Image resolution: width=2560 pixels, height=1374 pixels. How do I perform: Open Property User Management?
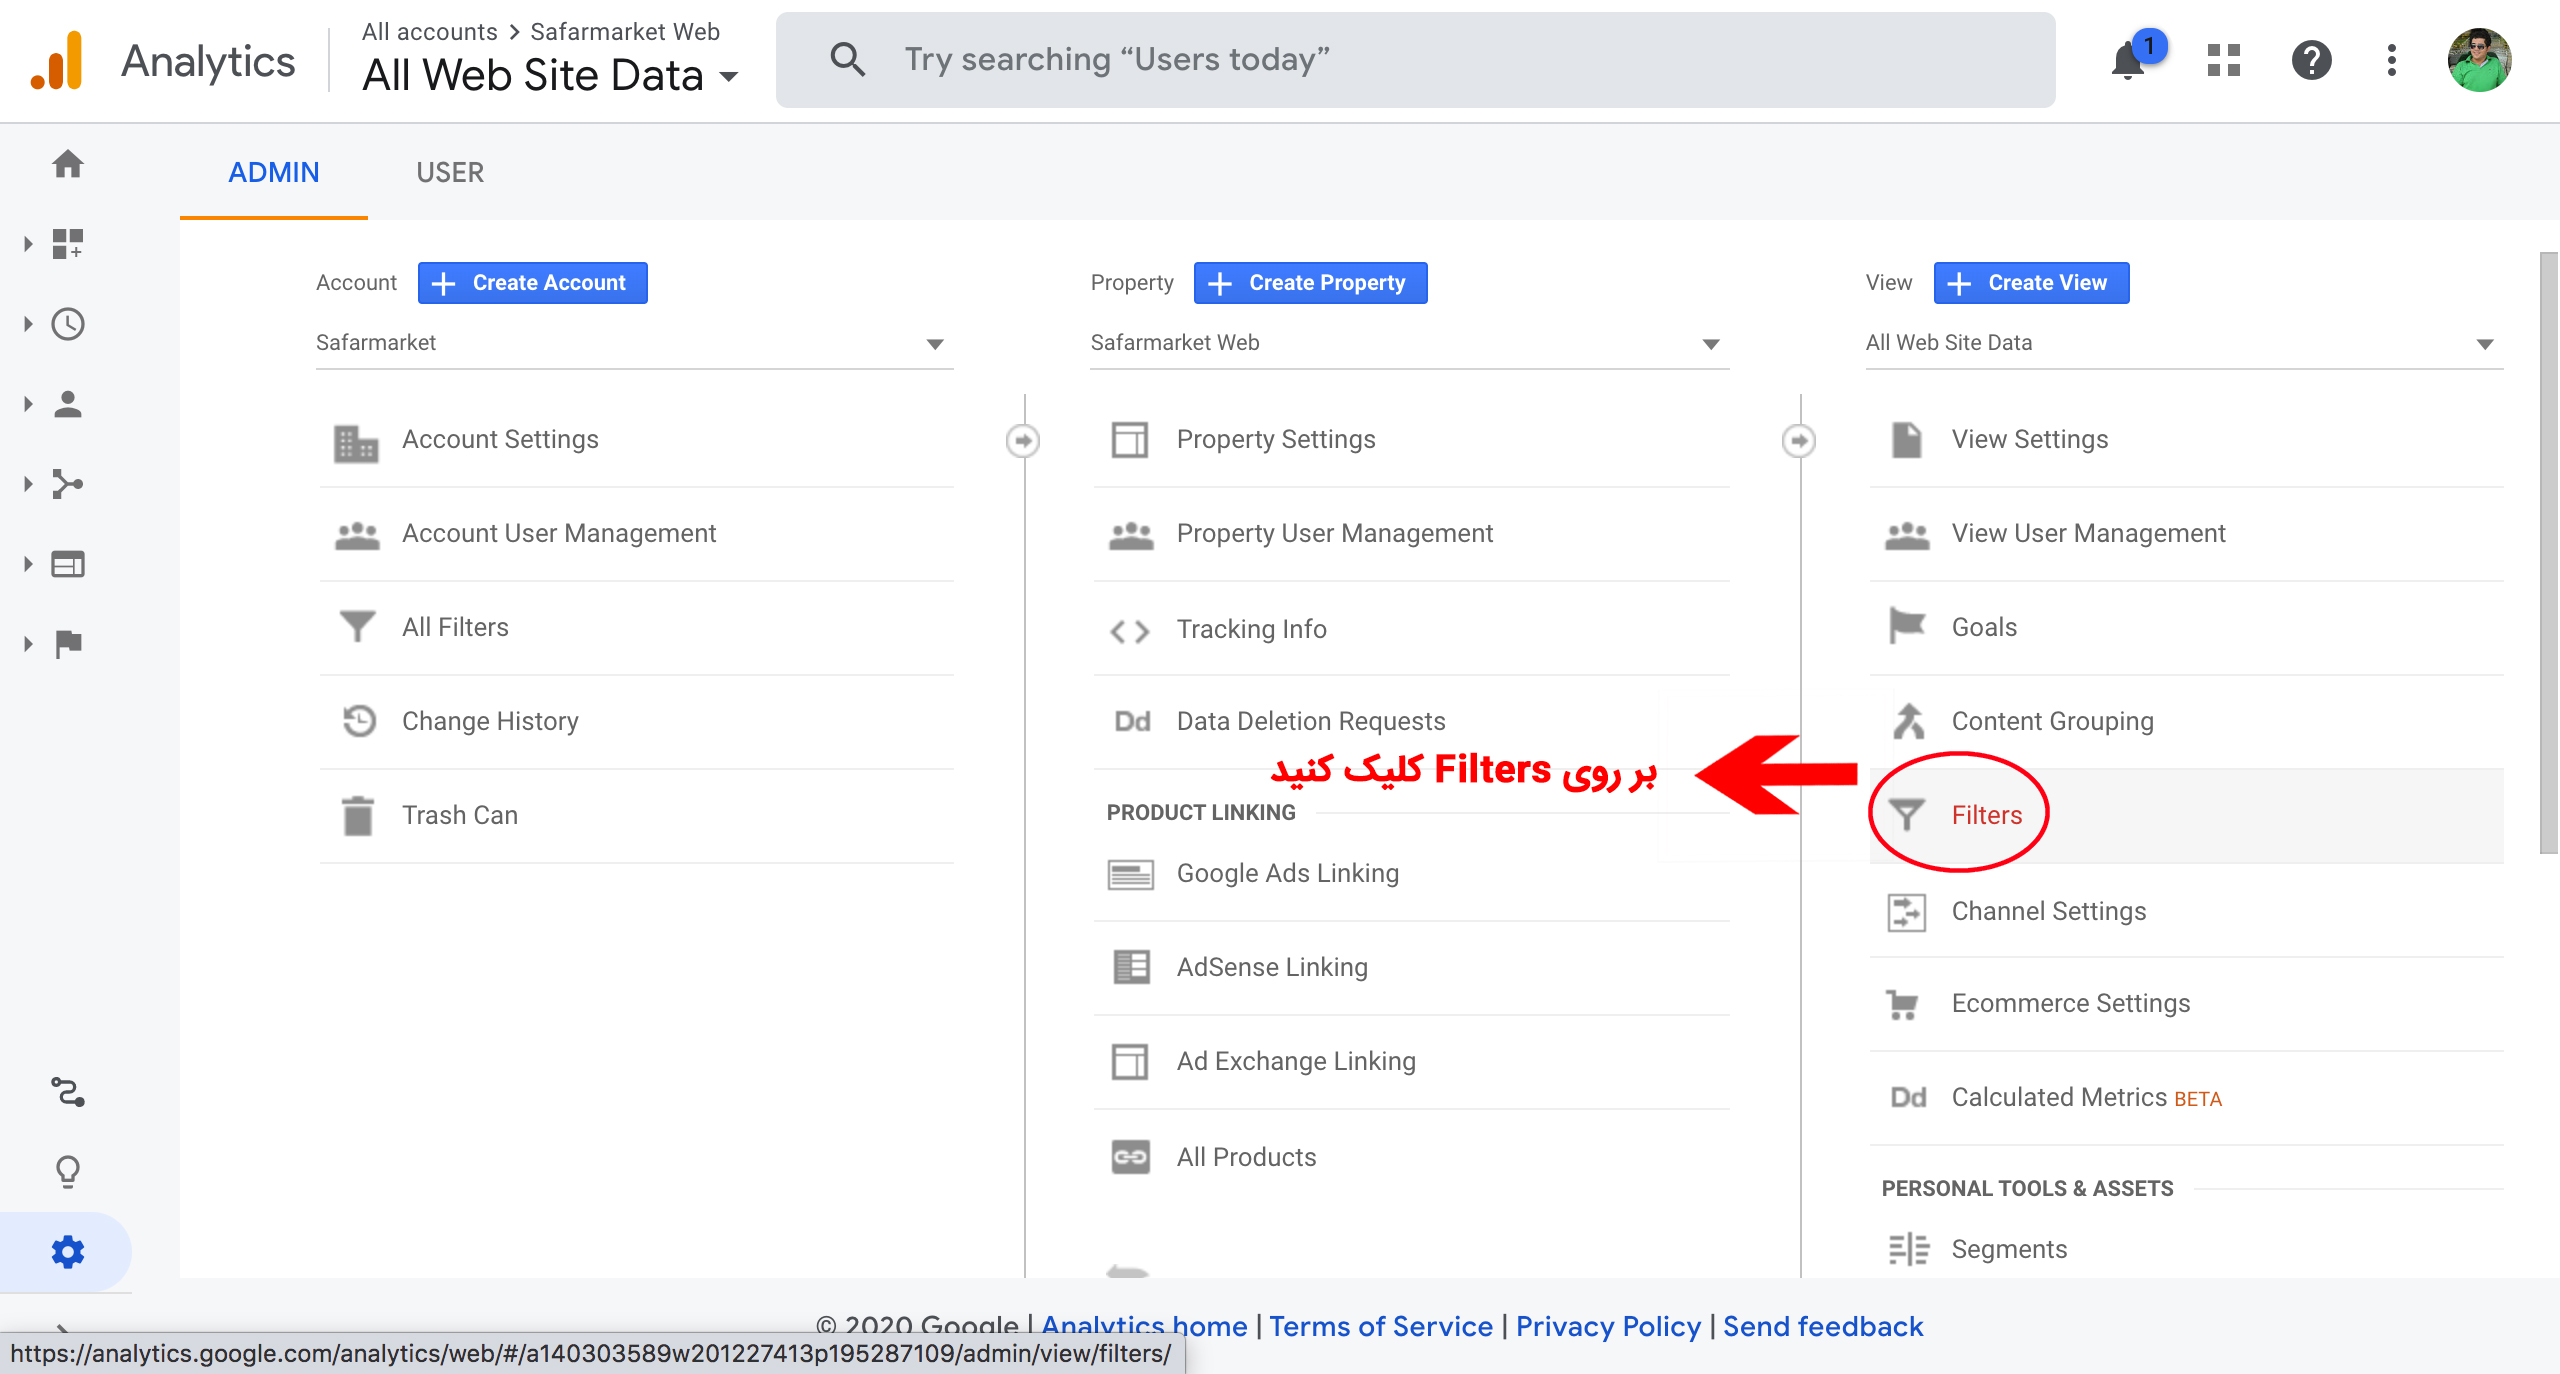(1411, 534)
